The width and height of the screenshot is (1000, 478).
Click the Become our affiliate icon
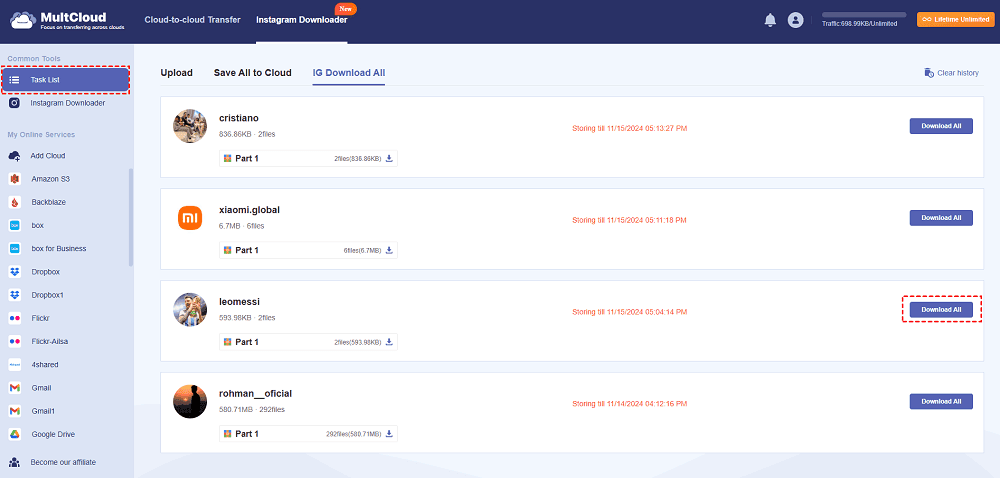(15, 462)
